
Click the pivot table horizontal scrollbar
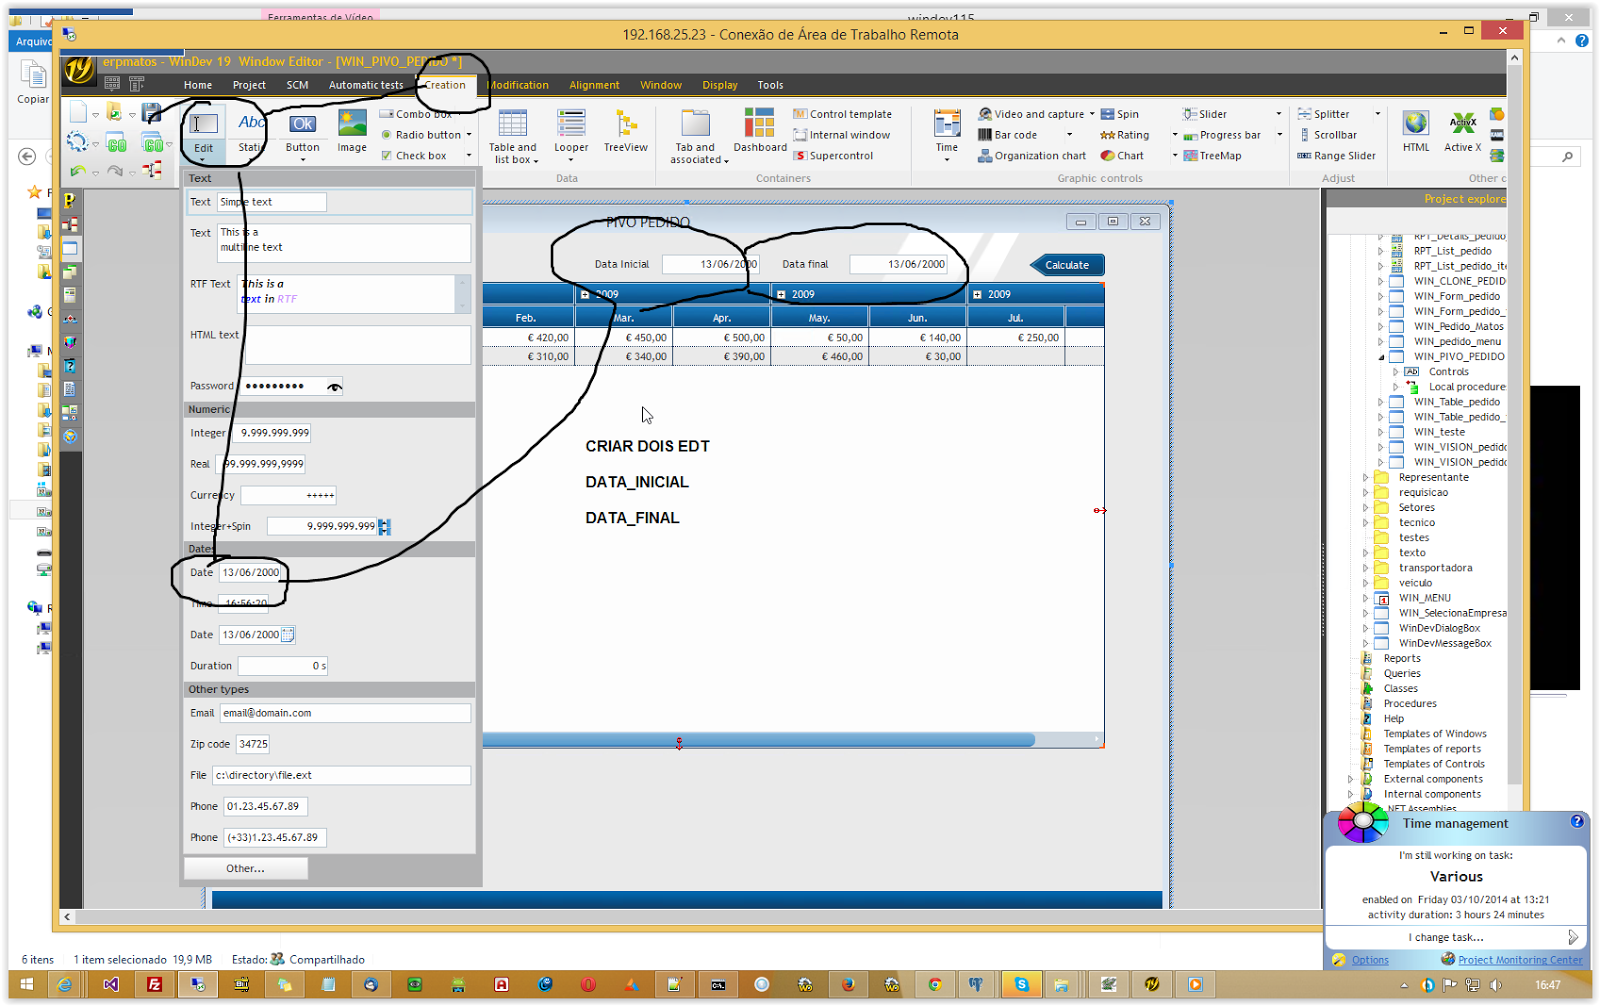(760, 740)
